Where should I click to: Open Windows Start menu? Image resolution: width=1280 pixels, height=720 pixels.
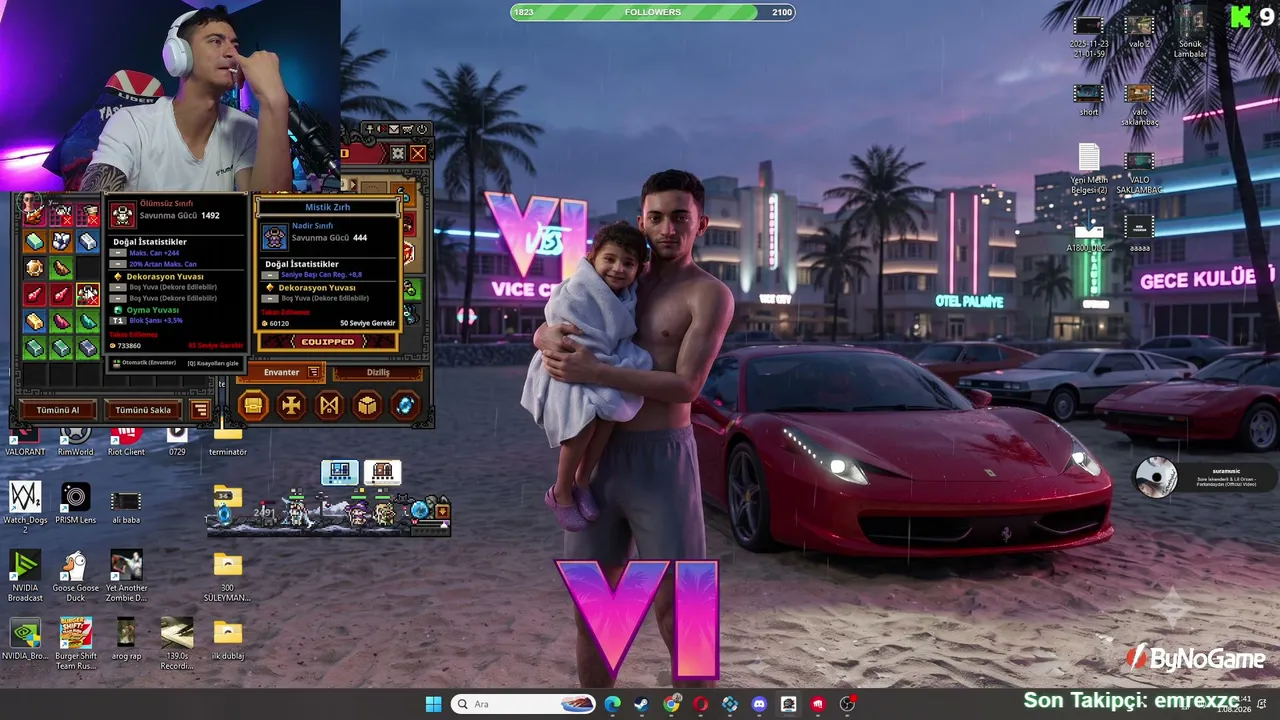point(433,704)
